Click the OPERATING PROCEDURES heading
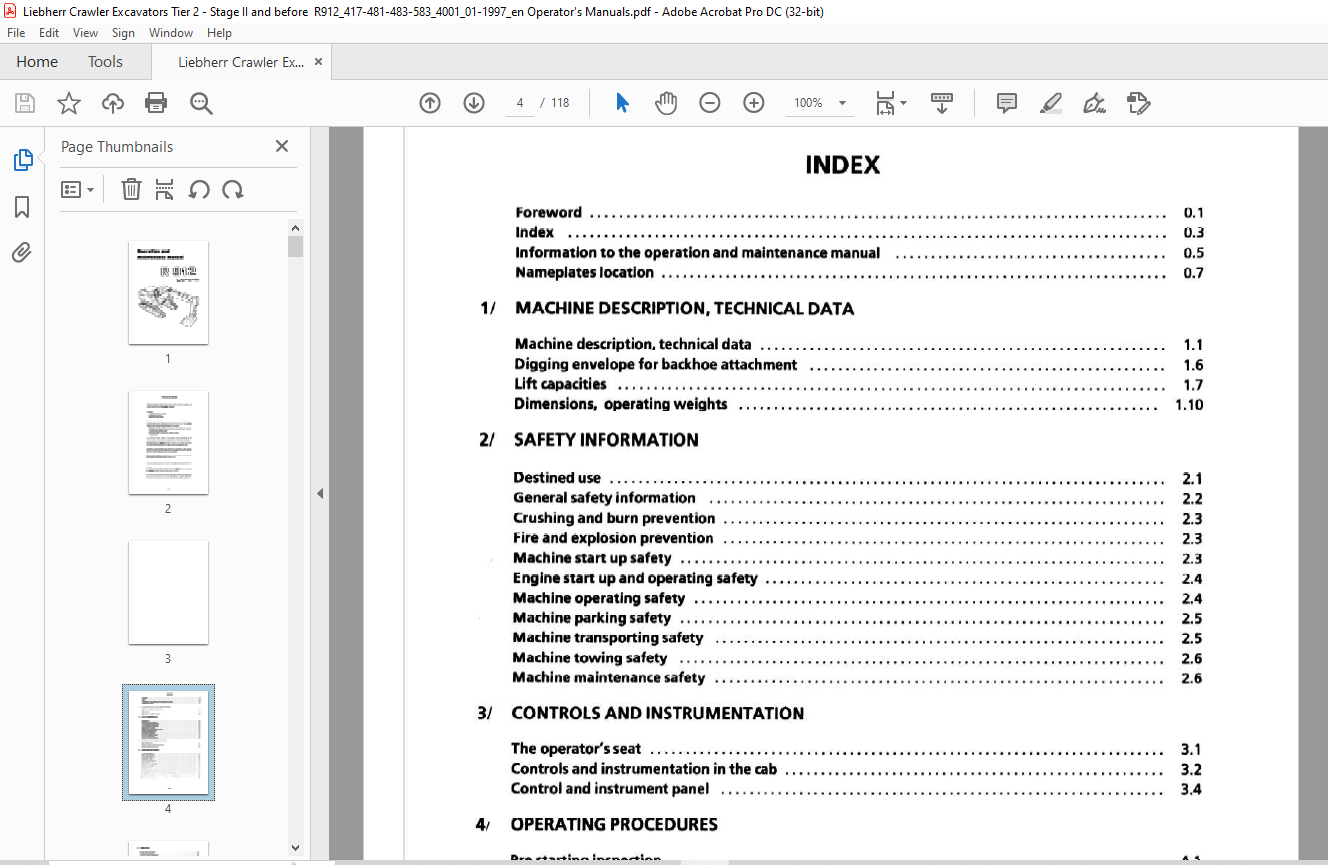Viewport: 1328px width, 865px height. [x=614, y=824]
